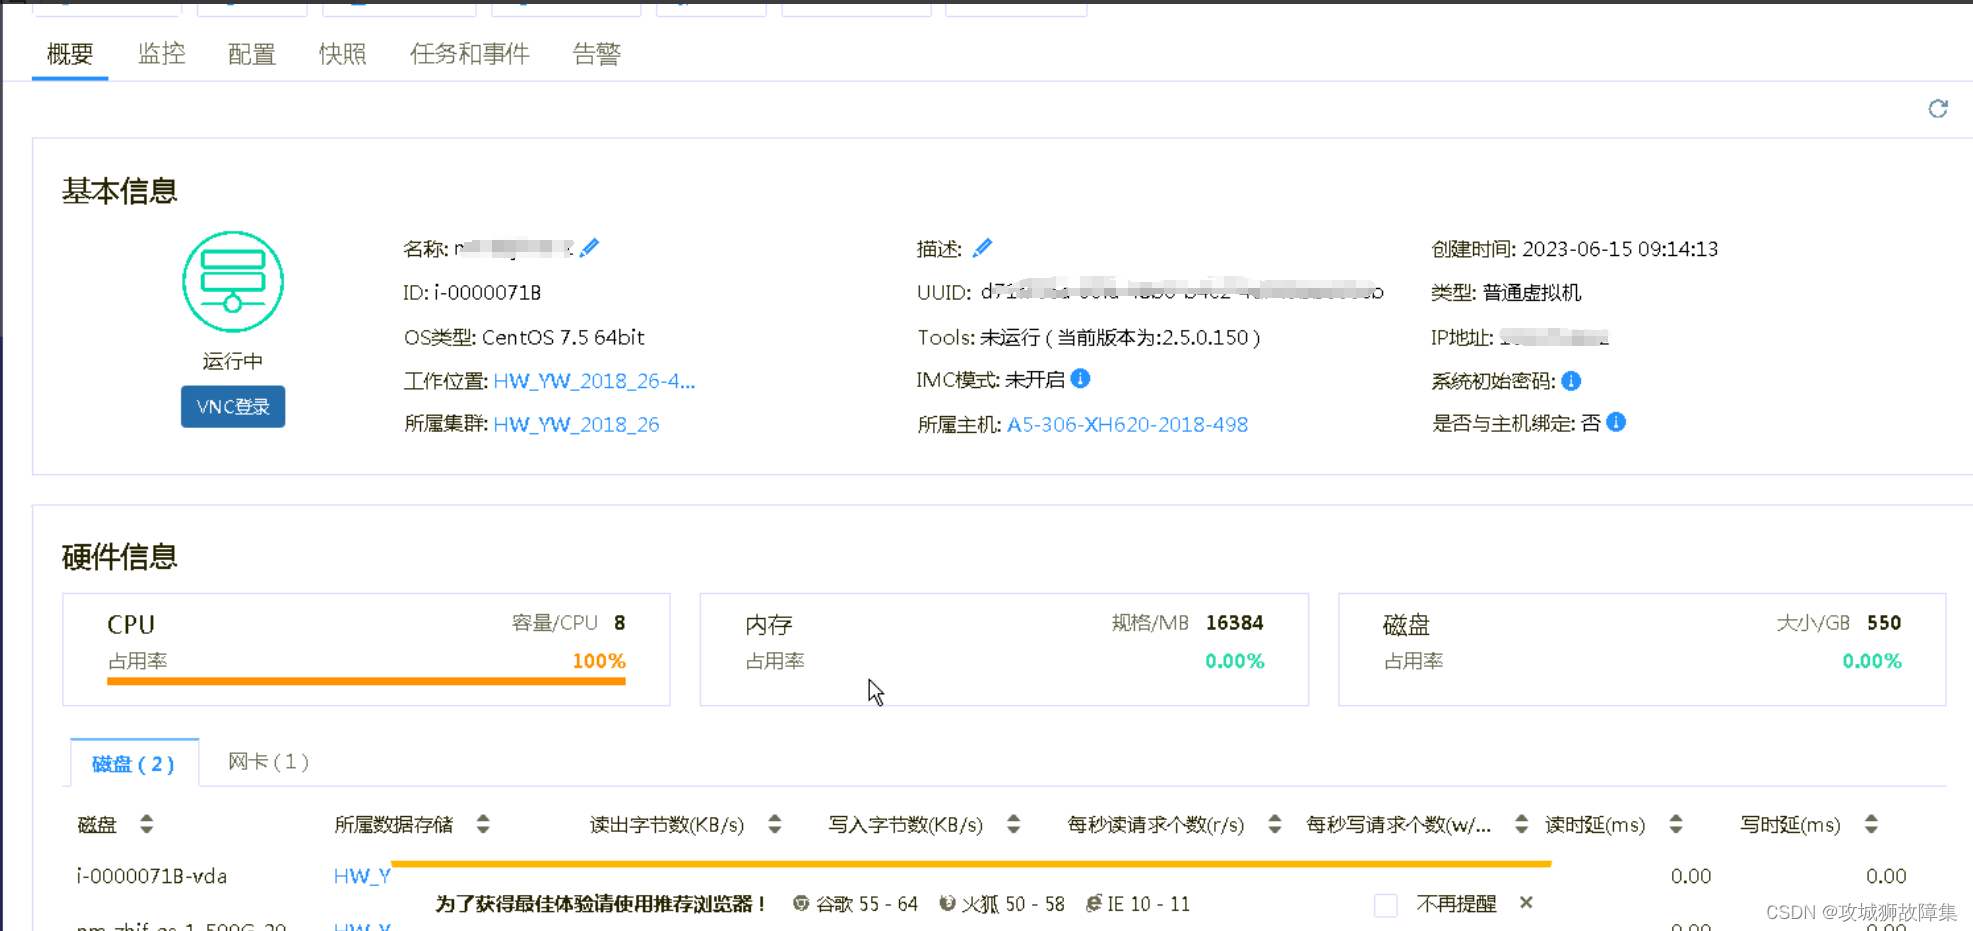Click the Firefox browser icon in banner
This screenshot has height=931, width=1973.
click(x=947, y=903)
